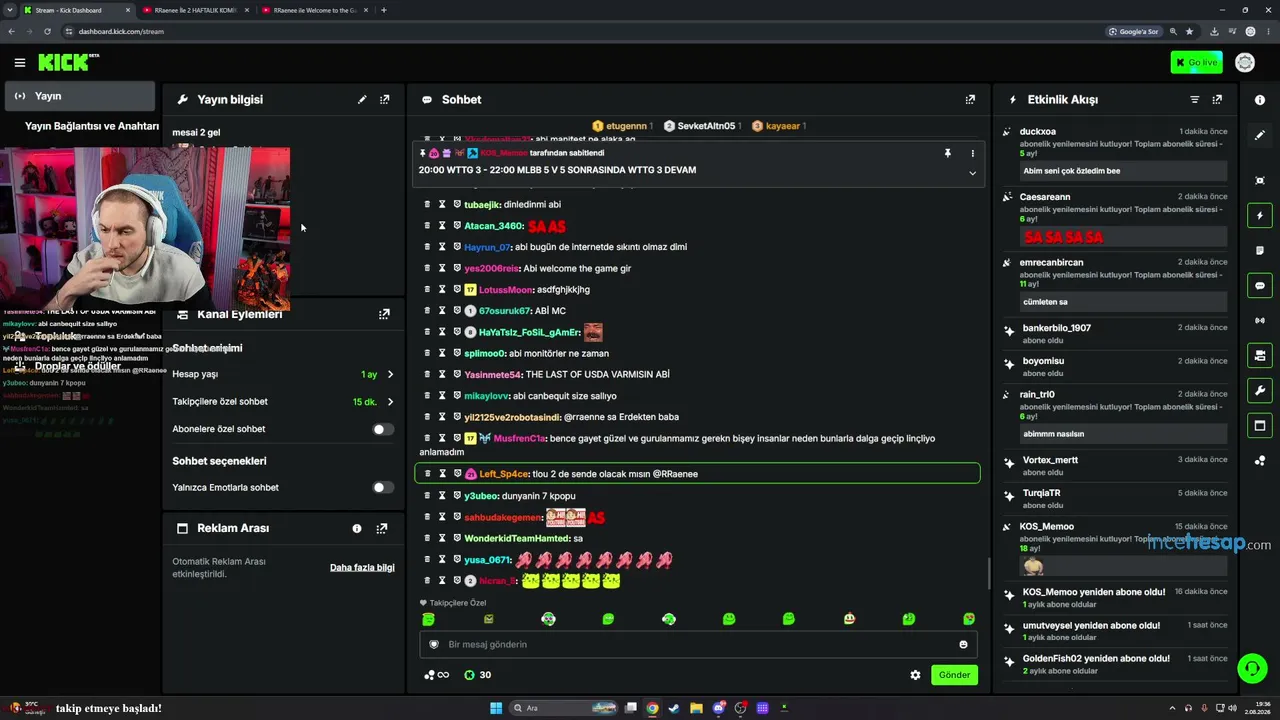Open the Daha fazla bilgi link
The height and width of the screenshot is (720, 1280).
pyautogui.click(x=362, y=568)
